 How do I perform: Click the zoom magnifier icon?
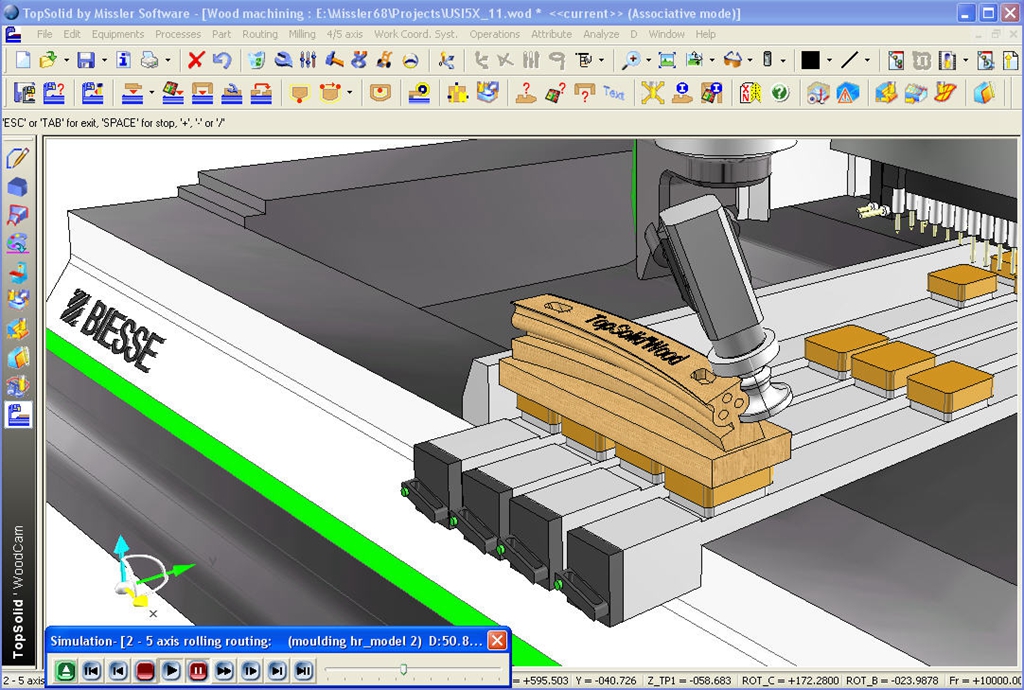pos(630,61)
